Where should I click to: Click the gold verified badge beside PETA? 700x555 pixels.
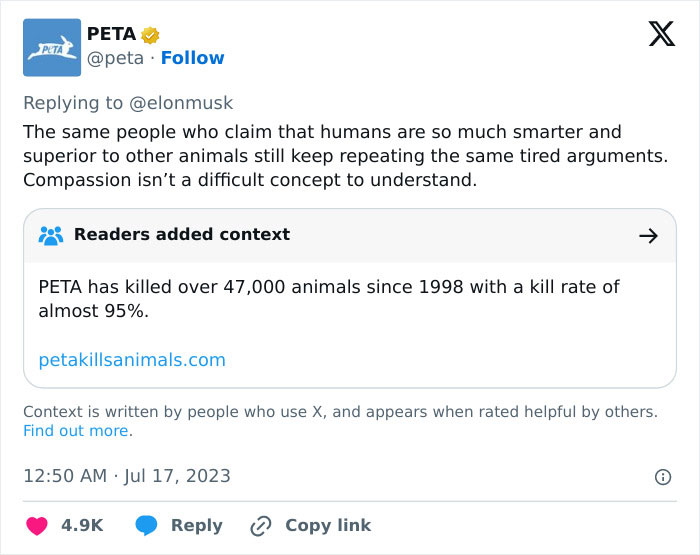(151, 35)
